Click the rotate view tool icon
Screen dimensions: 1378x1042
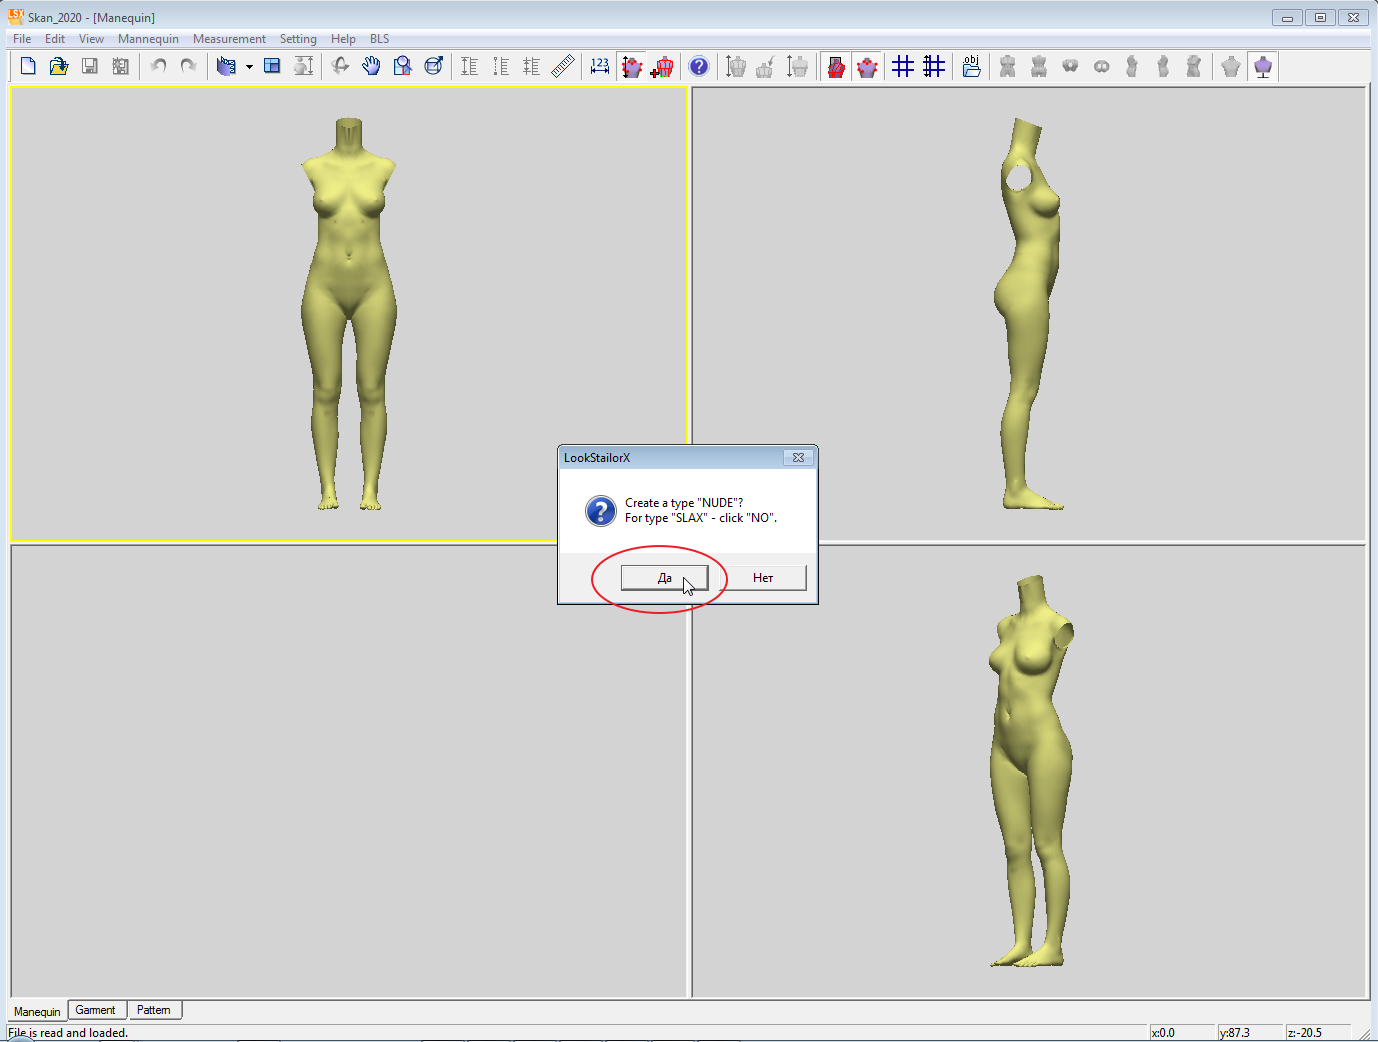[340, 66]
